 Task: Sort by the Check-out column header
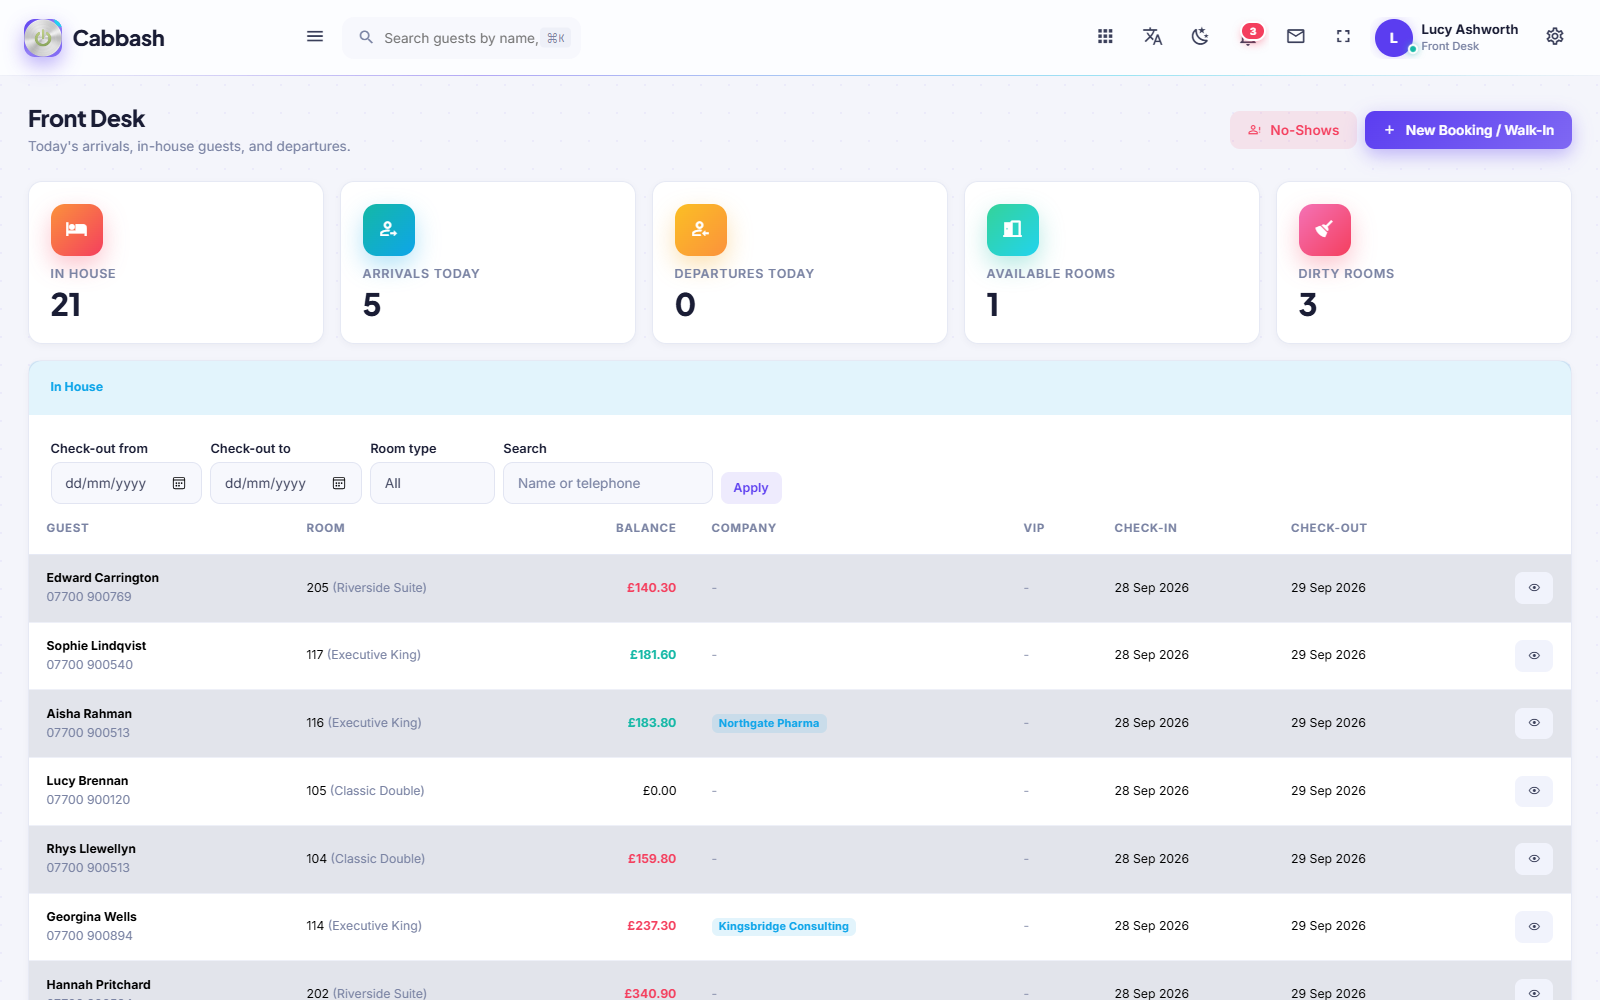pos(1329,528)
